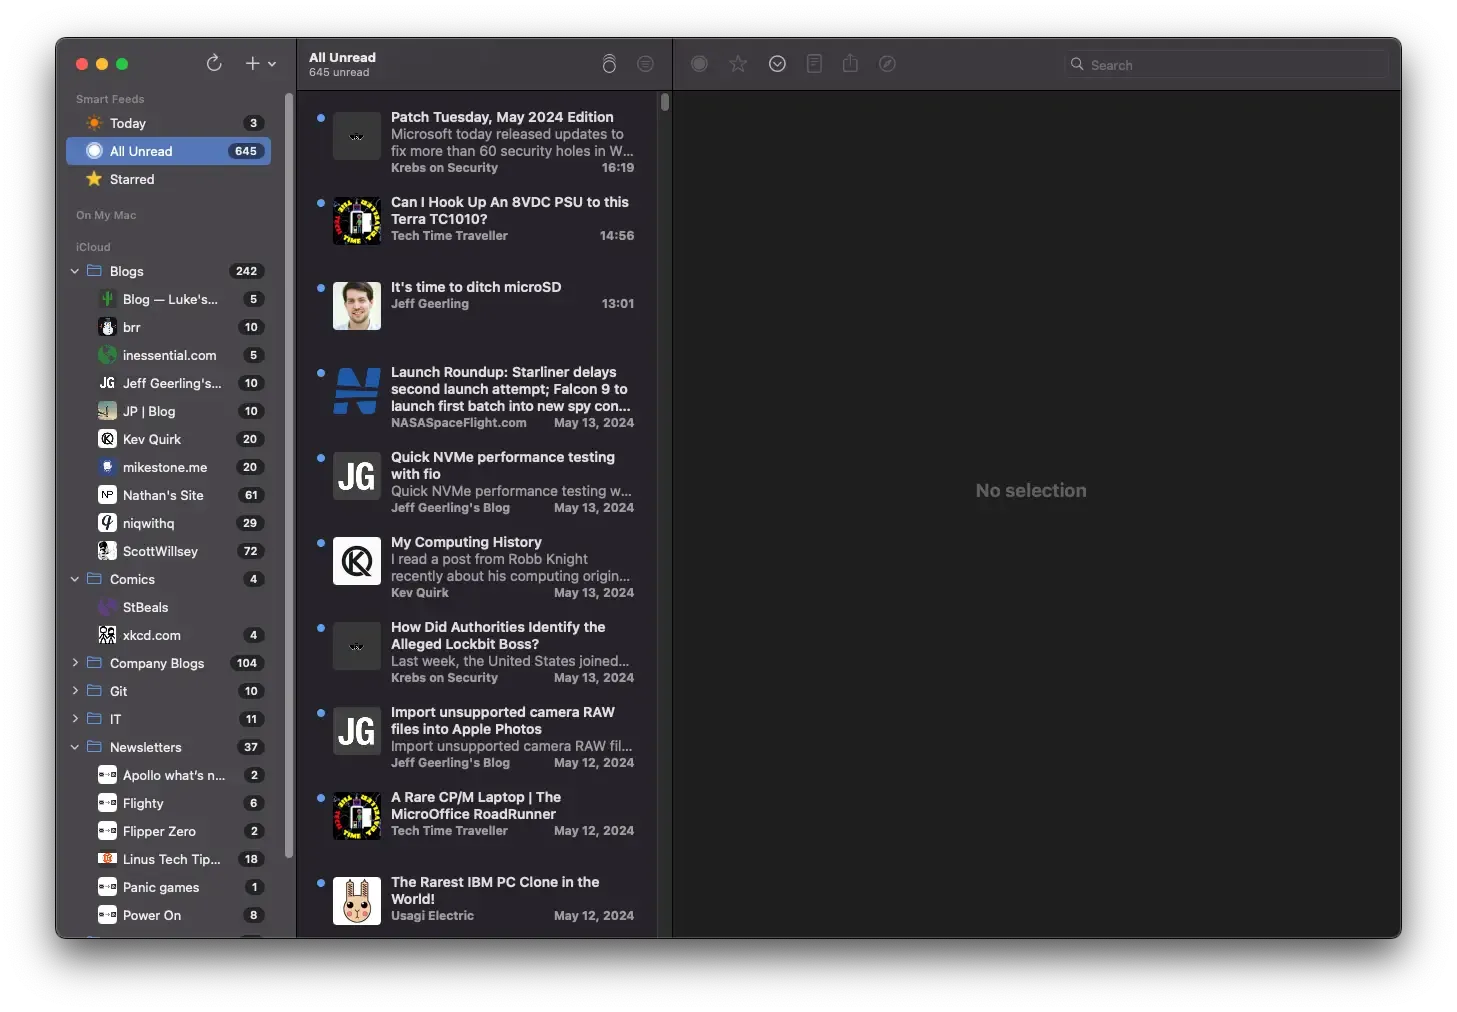This screenshot has width=1457, height=1012.
Task: Open in browser using the compass icon
Action: 887,64
